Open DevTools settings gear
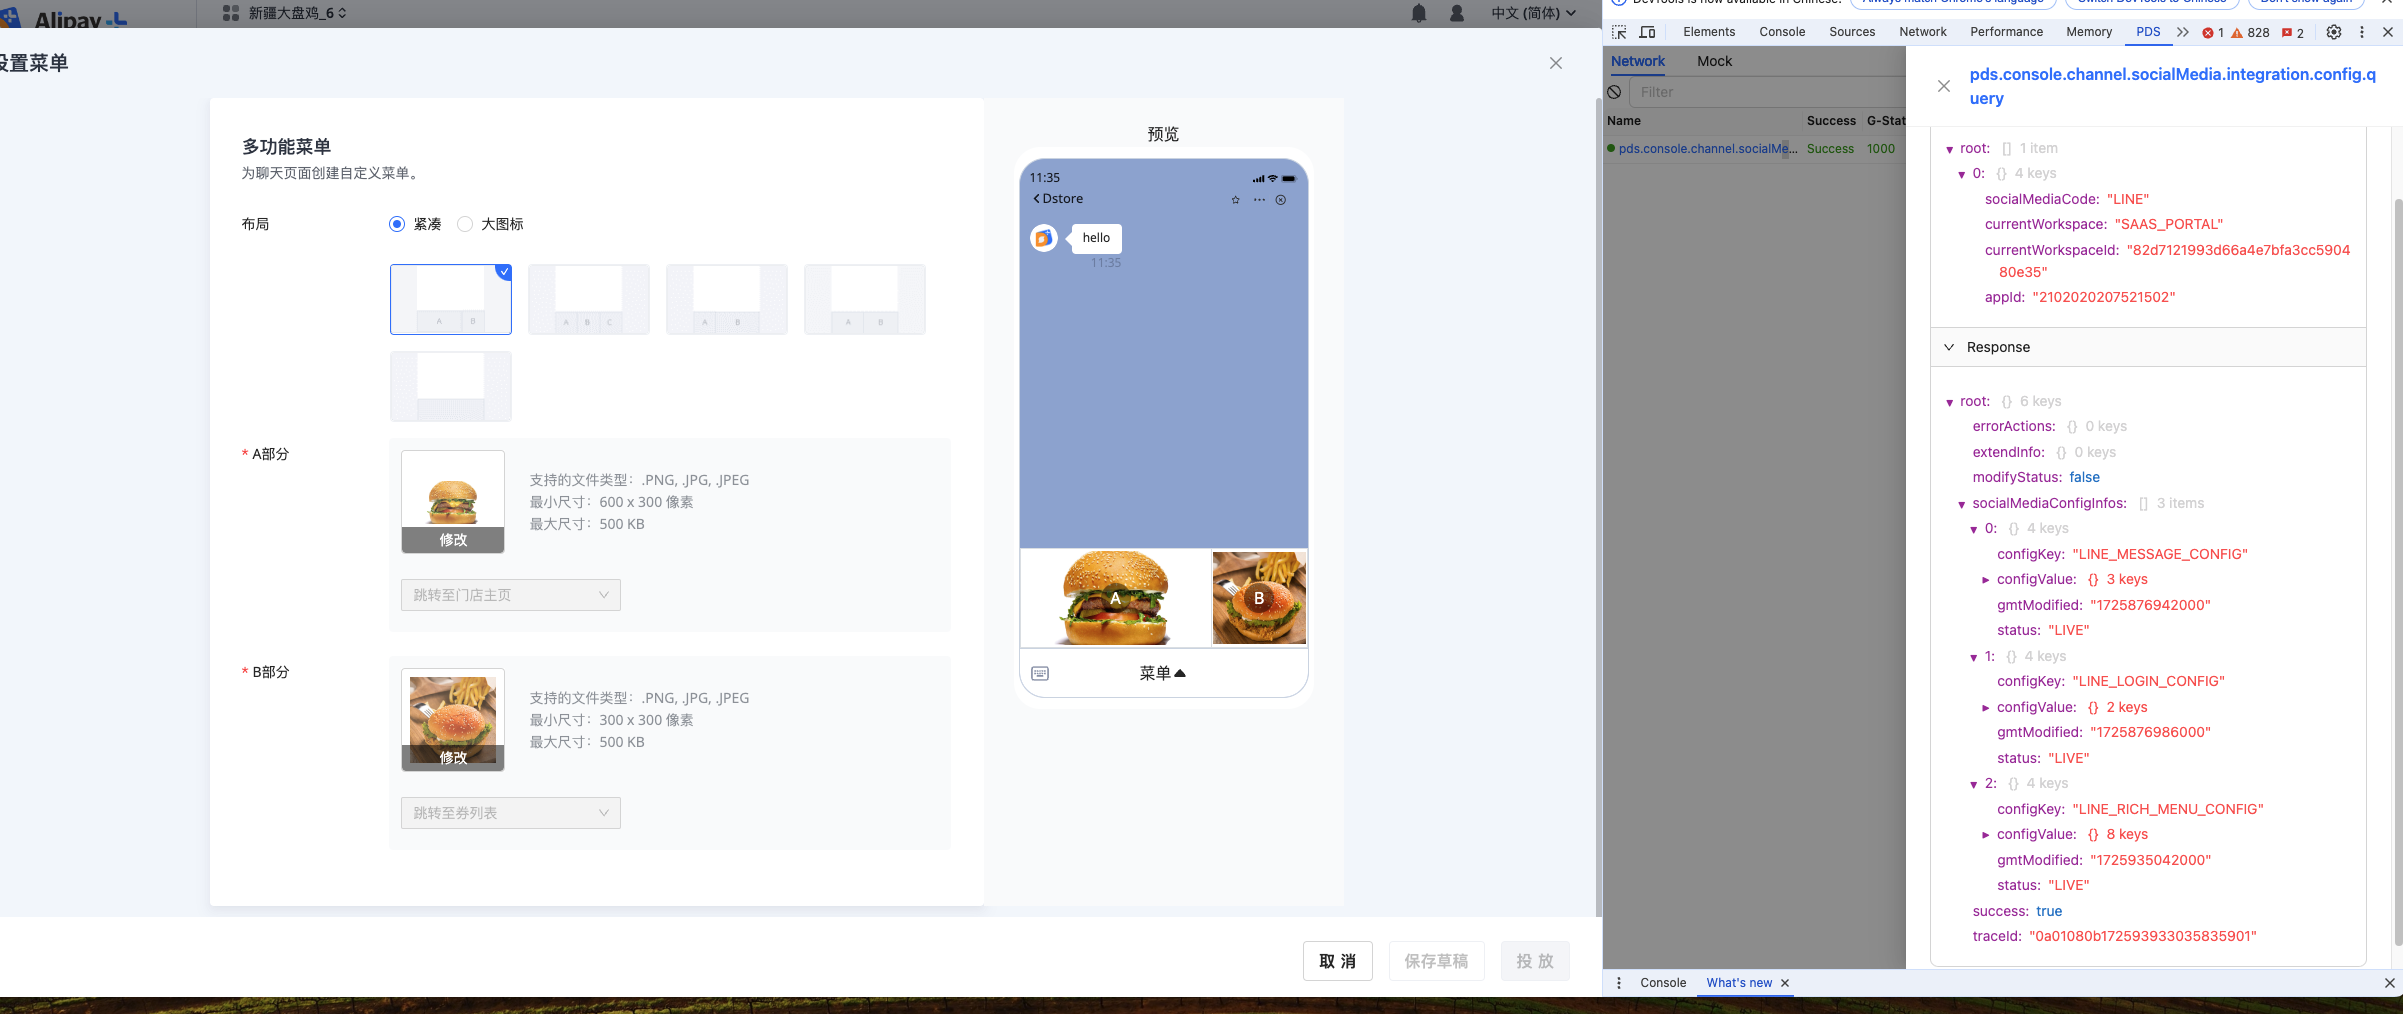Image resolution: width=2403 pixels, height=1014 pixels. (2334, 32)
